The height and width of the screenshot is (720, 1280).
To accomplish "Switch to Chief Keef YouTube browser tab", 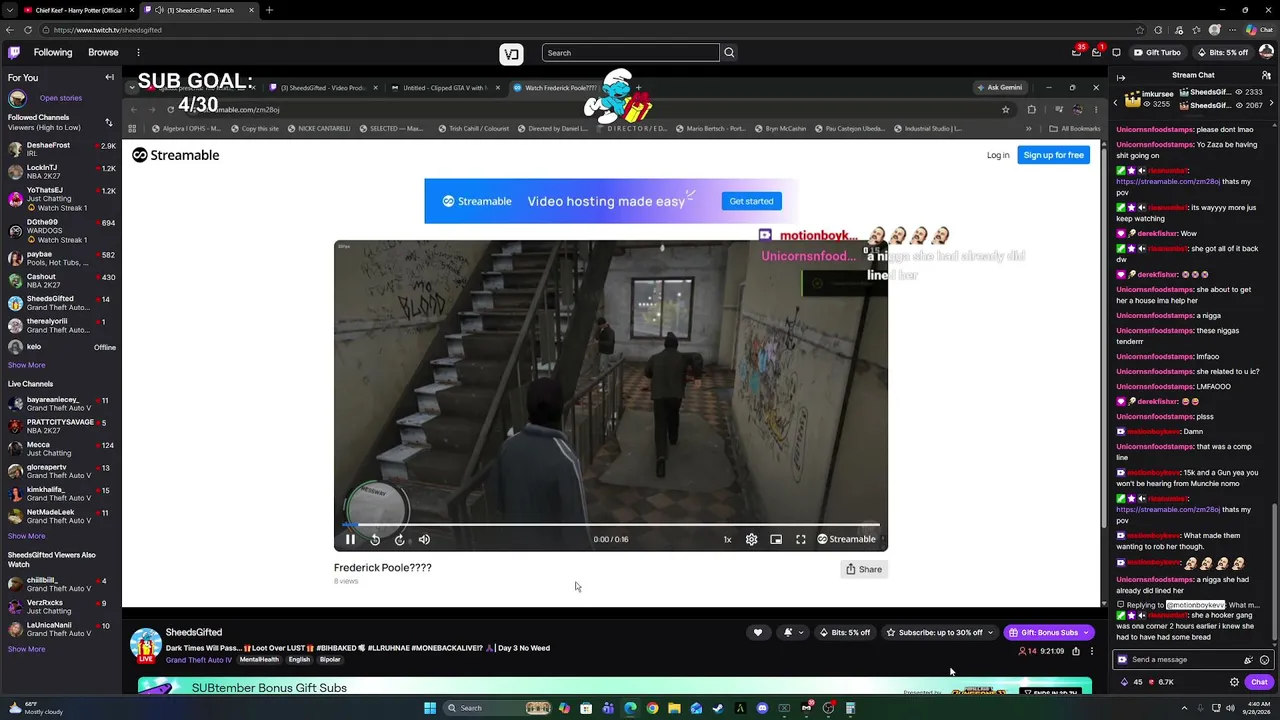I will click(x=78, y=10).
